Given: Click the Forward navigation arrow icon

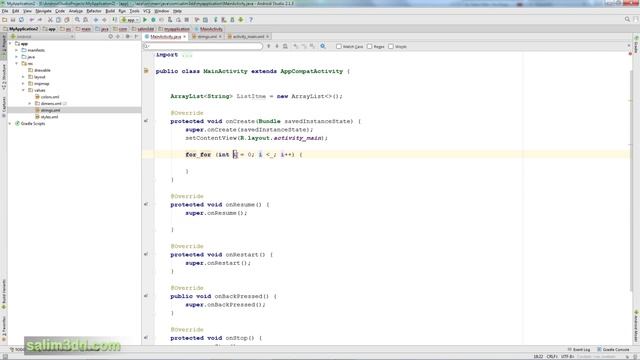Looking at the screenshot, I should [104, 20].
